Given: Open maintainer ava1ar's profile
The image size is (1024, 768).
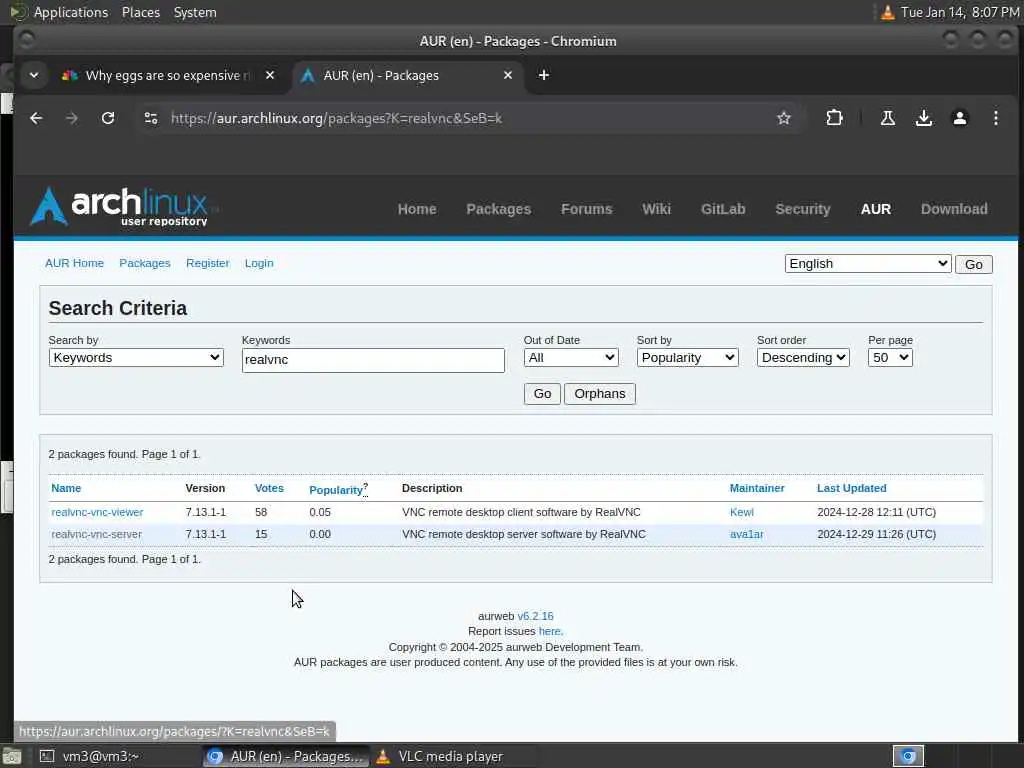Looking at the screenshot, I should 746,534.
